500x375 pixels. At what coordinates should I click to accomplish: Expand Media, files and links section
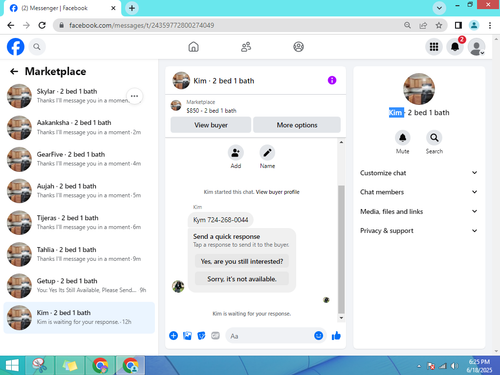click(419, 211)
